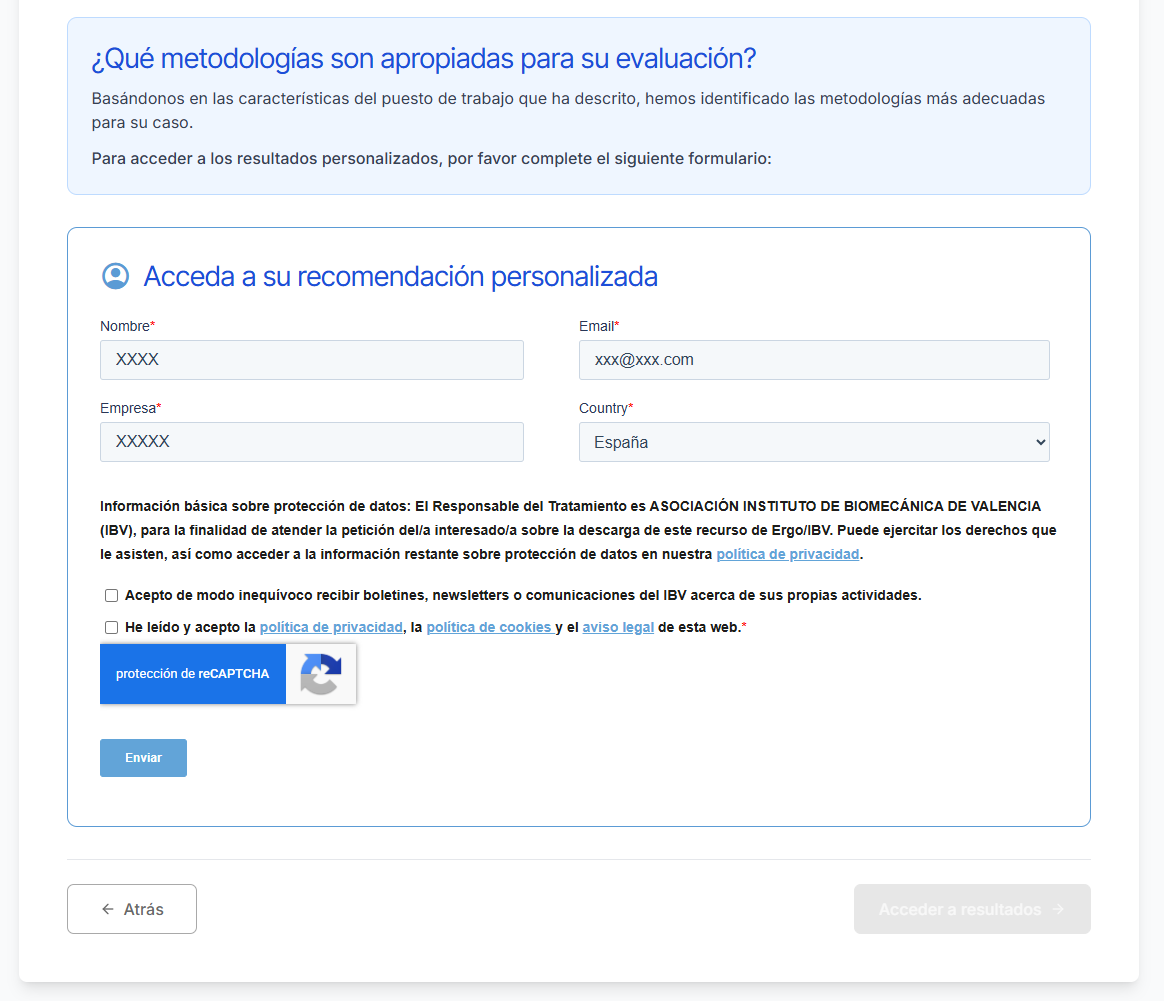
Task: Open política de privacidad link beside acceptance checkbox
Action: 331,627
